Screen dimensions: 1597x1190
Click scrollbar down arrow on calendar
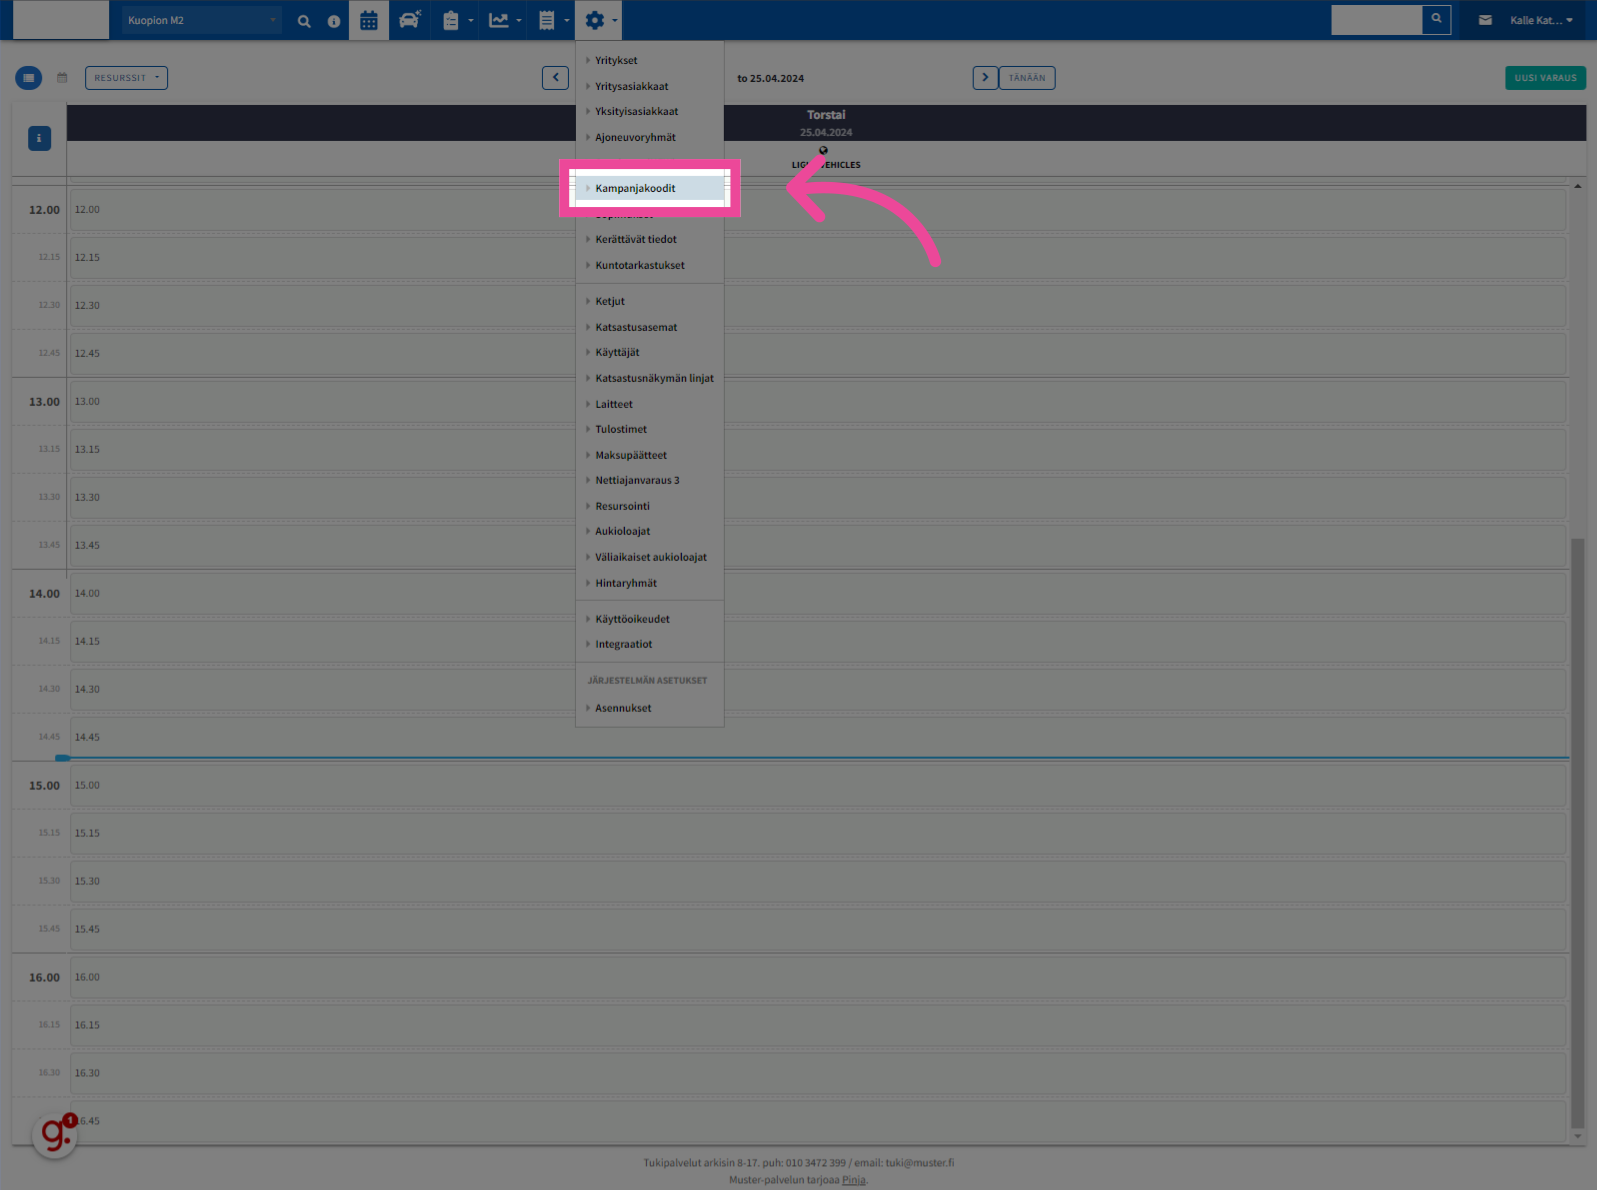click(1578, 1136)
